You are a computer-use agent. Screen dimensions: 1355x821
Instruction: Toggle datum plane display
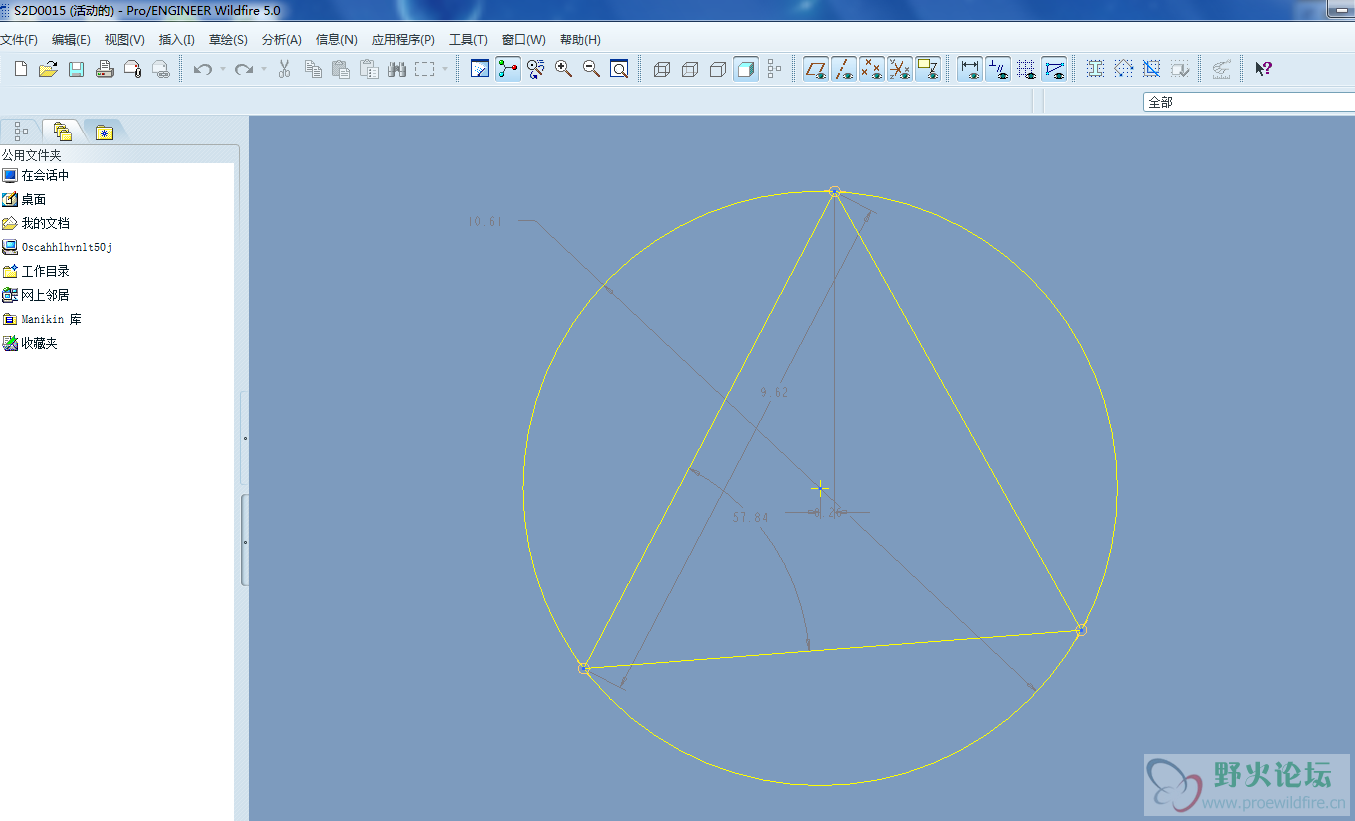816,69
